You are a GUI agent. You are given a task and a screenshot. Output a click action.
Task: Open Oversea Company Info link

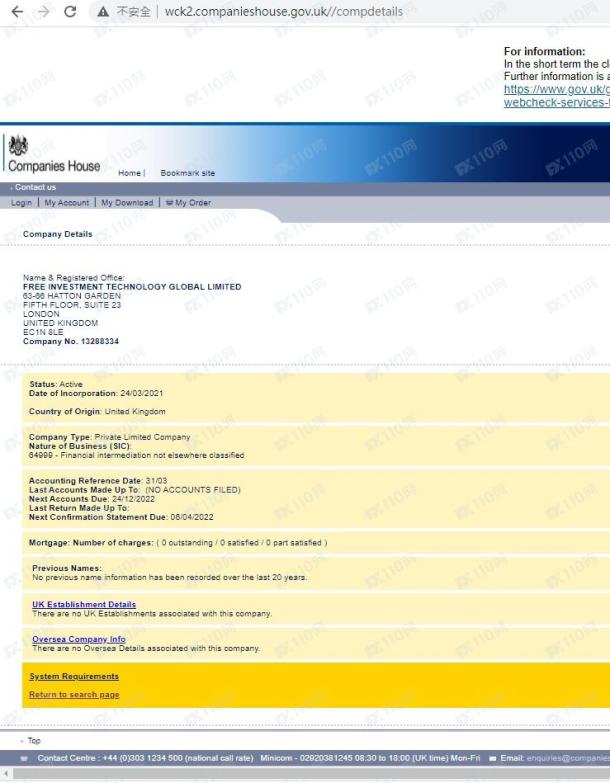click(x=78, y=639)
